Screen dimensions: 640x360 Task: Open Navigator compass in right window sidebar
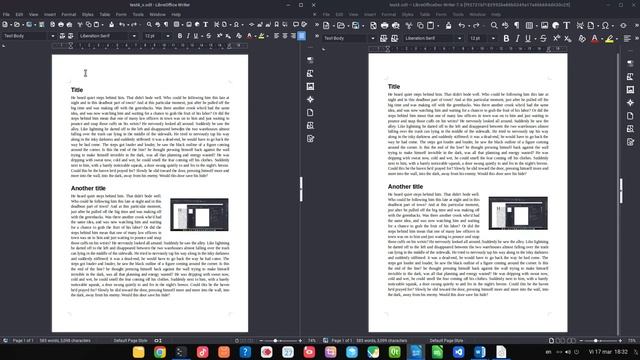point(631,103)
